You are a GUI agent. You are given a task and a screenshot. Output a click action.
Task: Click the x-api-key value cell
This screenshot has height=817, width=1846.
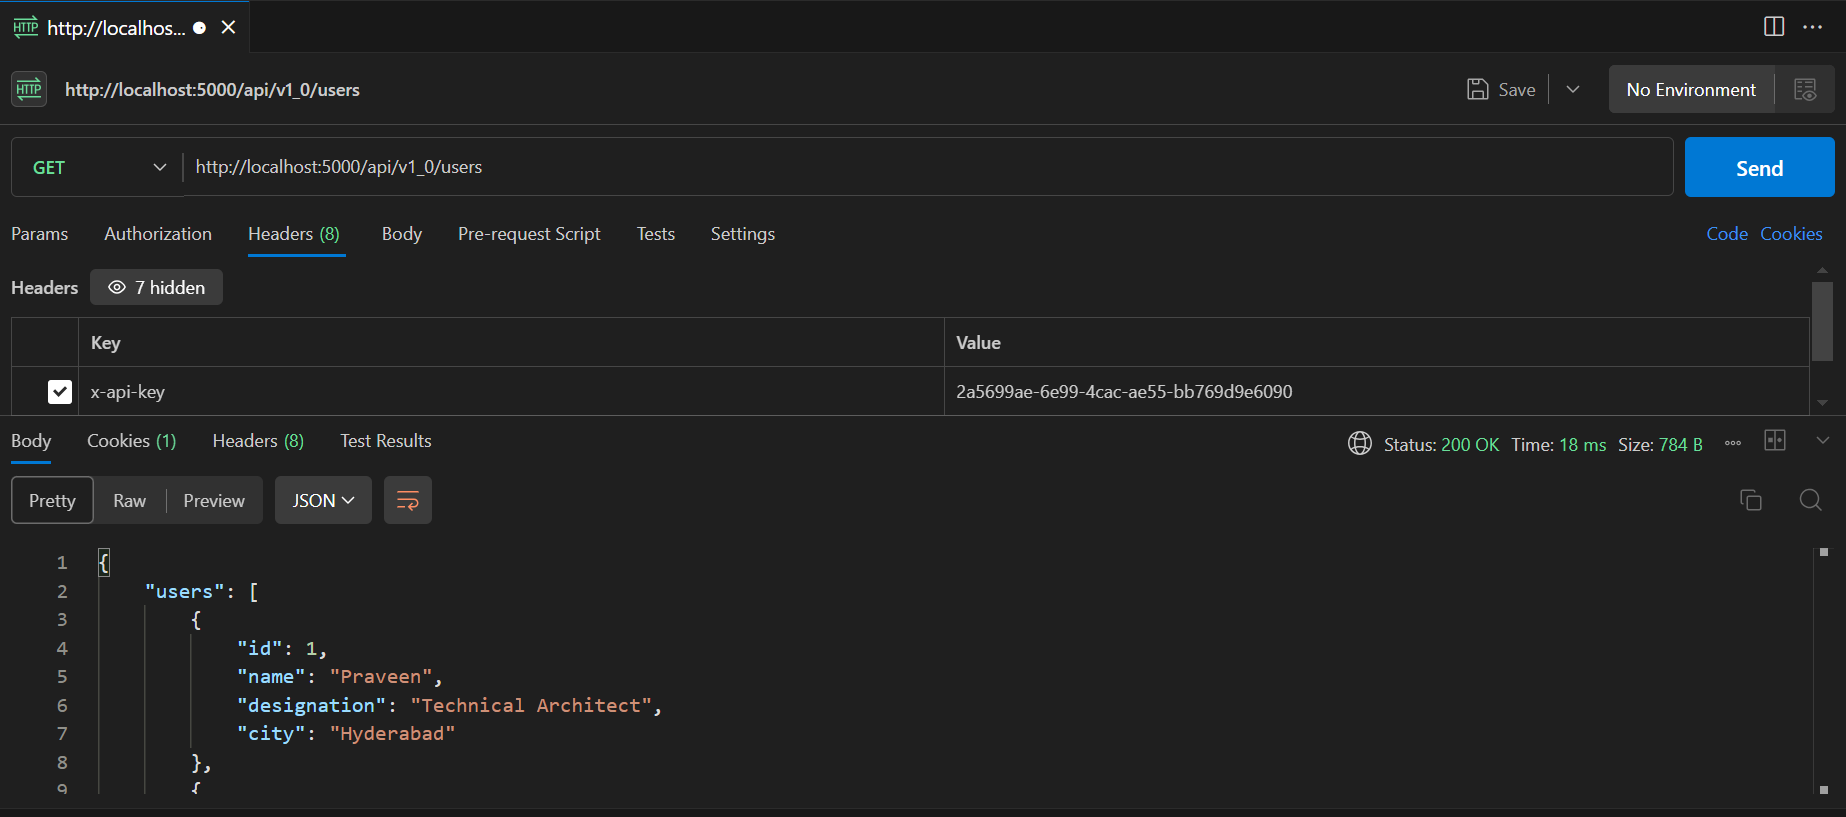coord(1376,392)
